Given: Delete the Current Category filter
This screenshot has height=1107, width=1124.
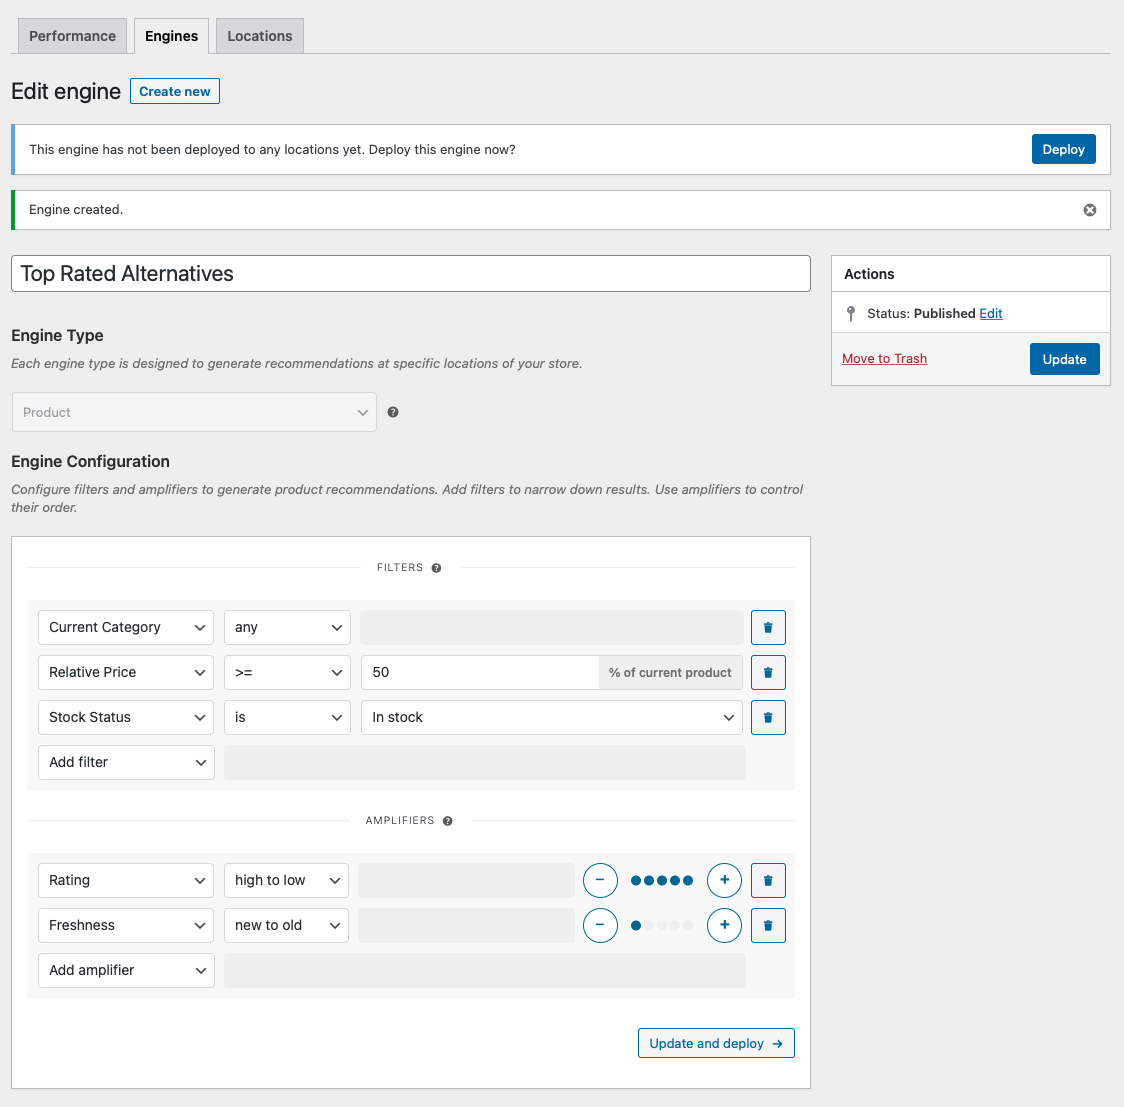Looking at the screenshot, I should (768, 627).
